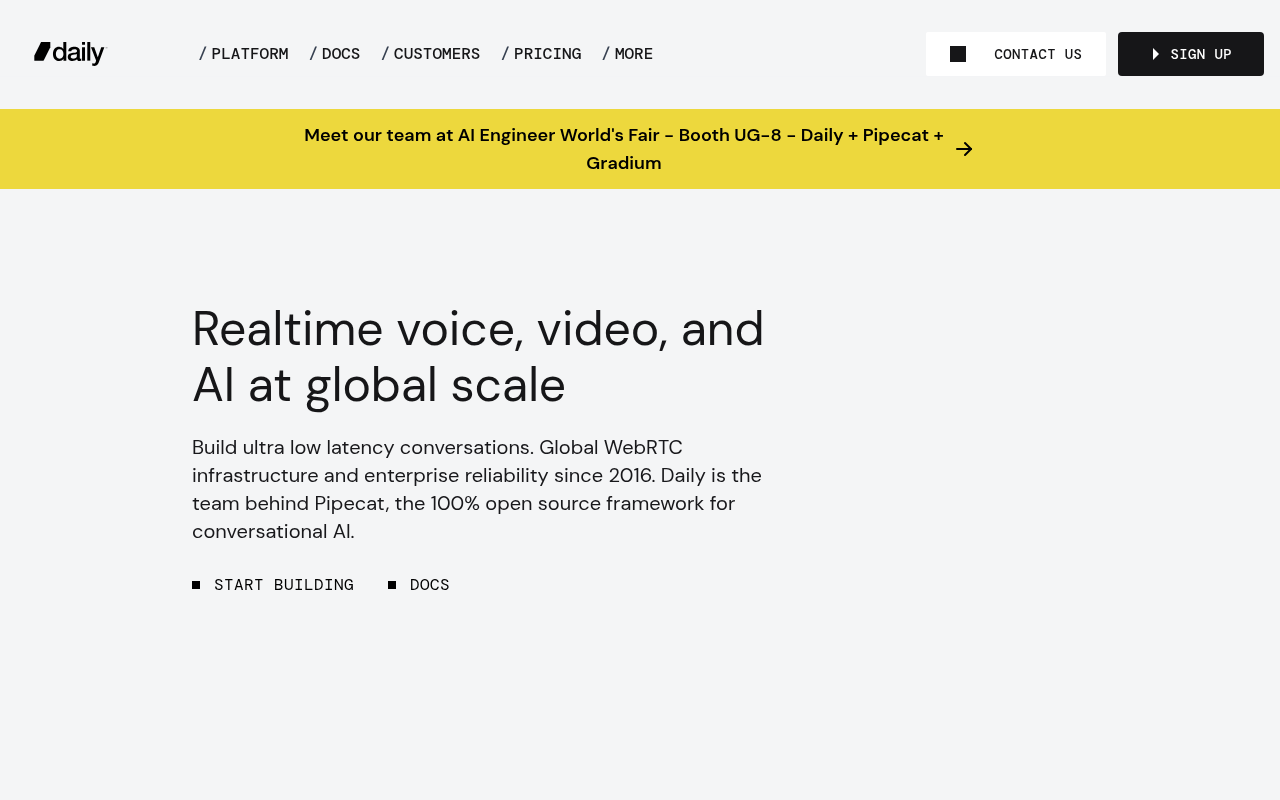Go to Docs in the navigation bar
Image resolution: width=1280 pixels, height=800 pixels.
pyautogui.click(x=335, y=54)
